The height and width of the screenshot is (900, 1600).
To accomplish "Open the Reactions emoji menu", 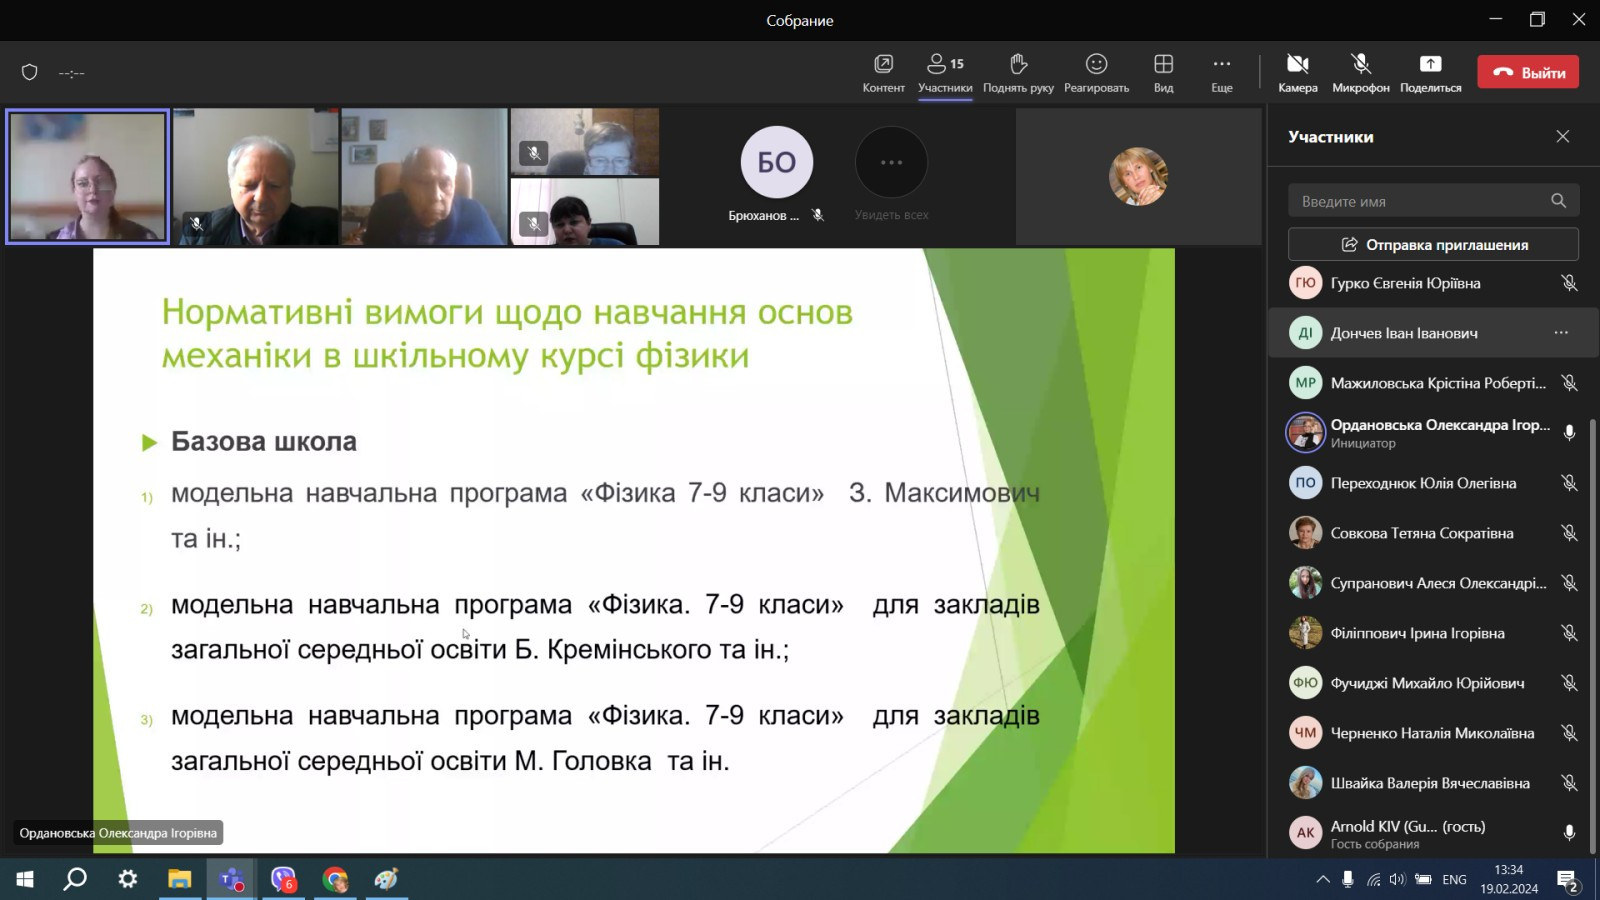I will click(1096, 72).
